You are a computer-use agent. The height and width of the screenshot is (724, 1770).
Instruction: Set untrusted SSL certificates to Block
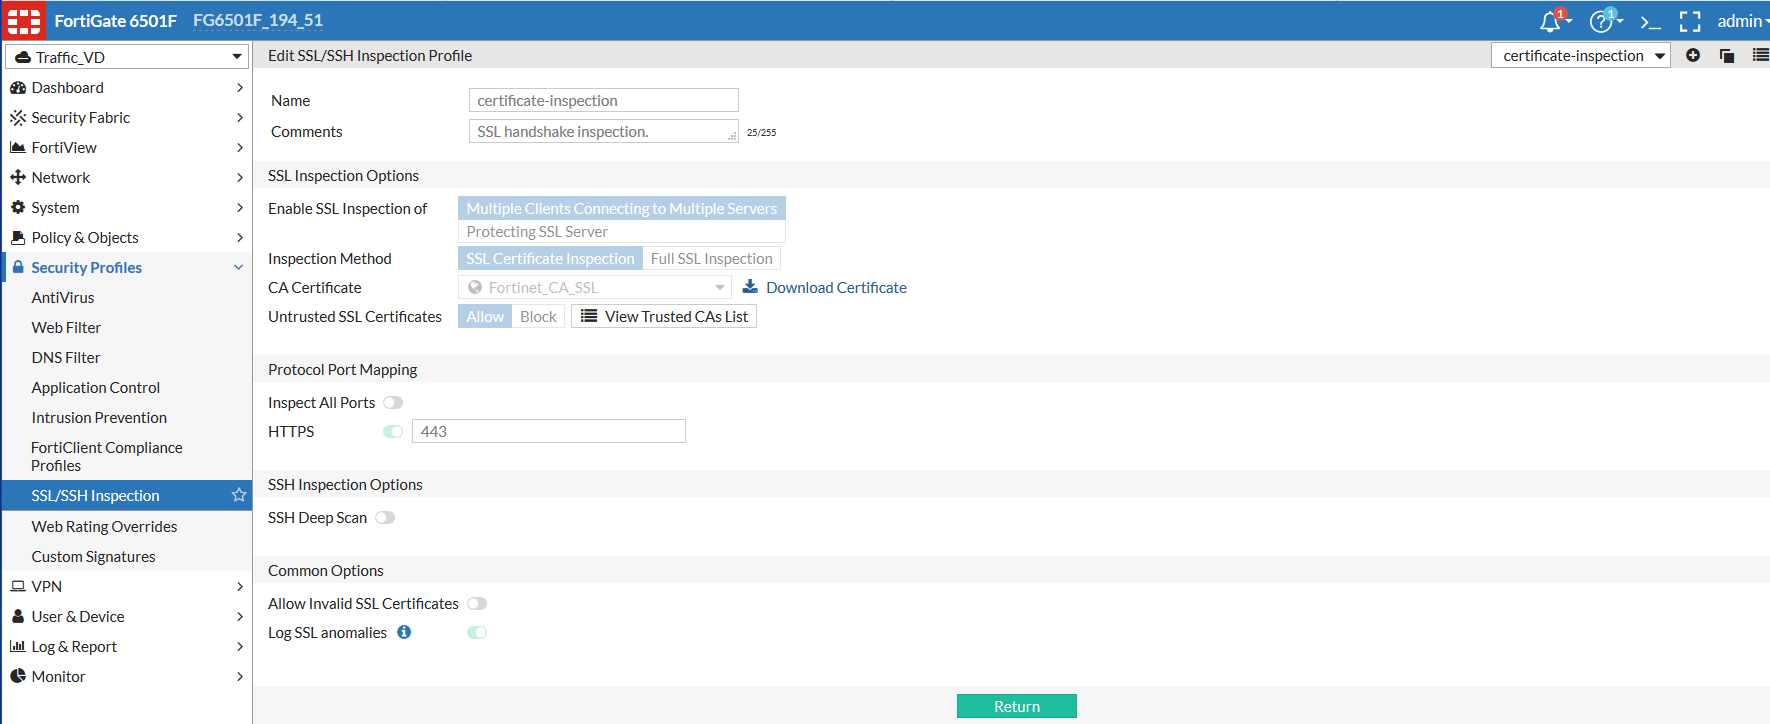pyautogui.click(x=538, y=317)
